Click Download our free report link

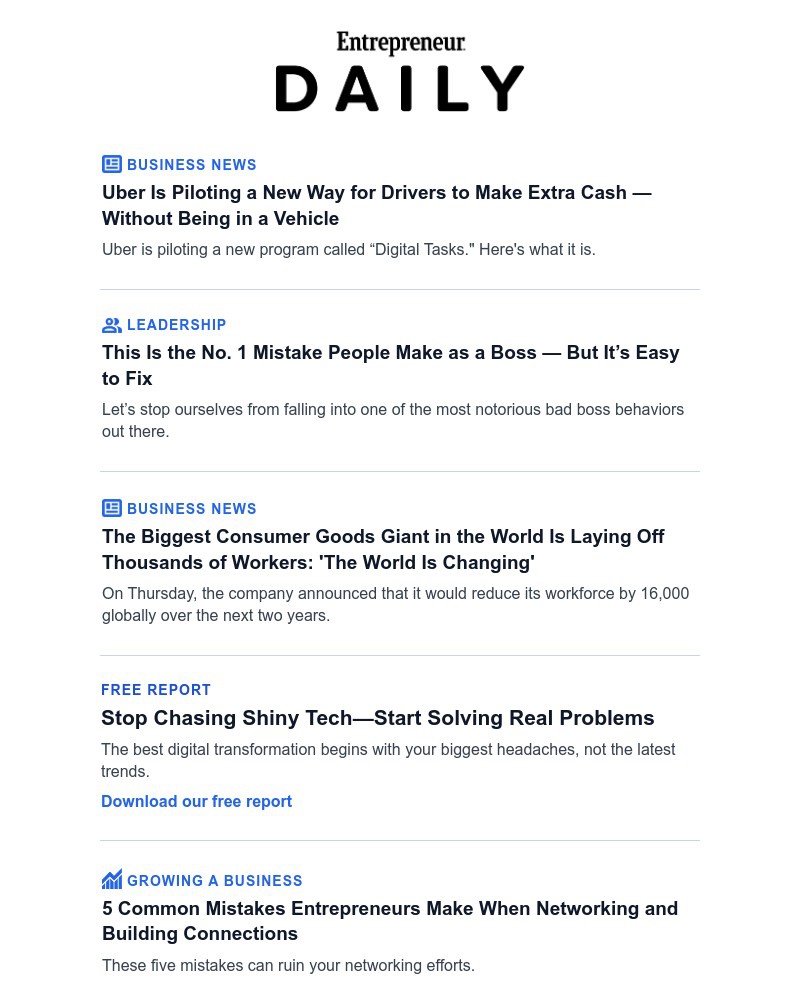tap(196, 801)
